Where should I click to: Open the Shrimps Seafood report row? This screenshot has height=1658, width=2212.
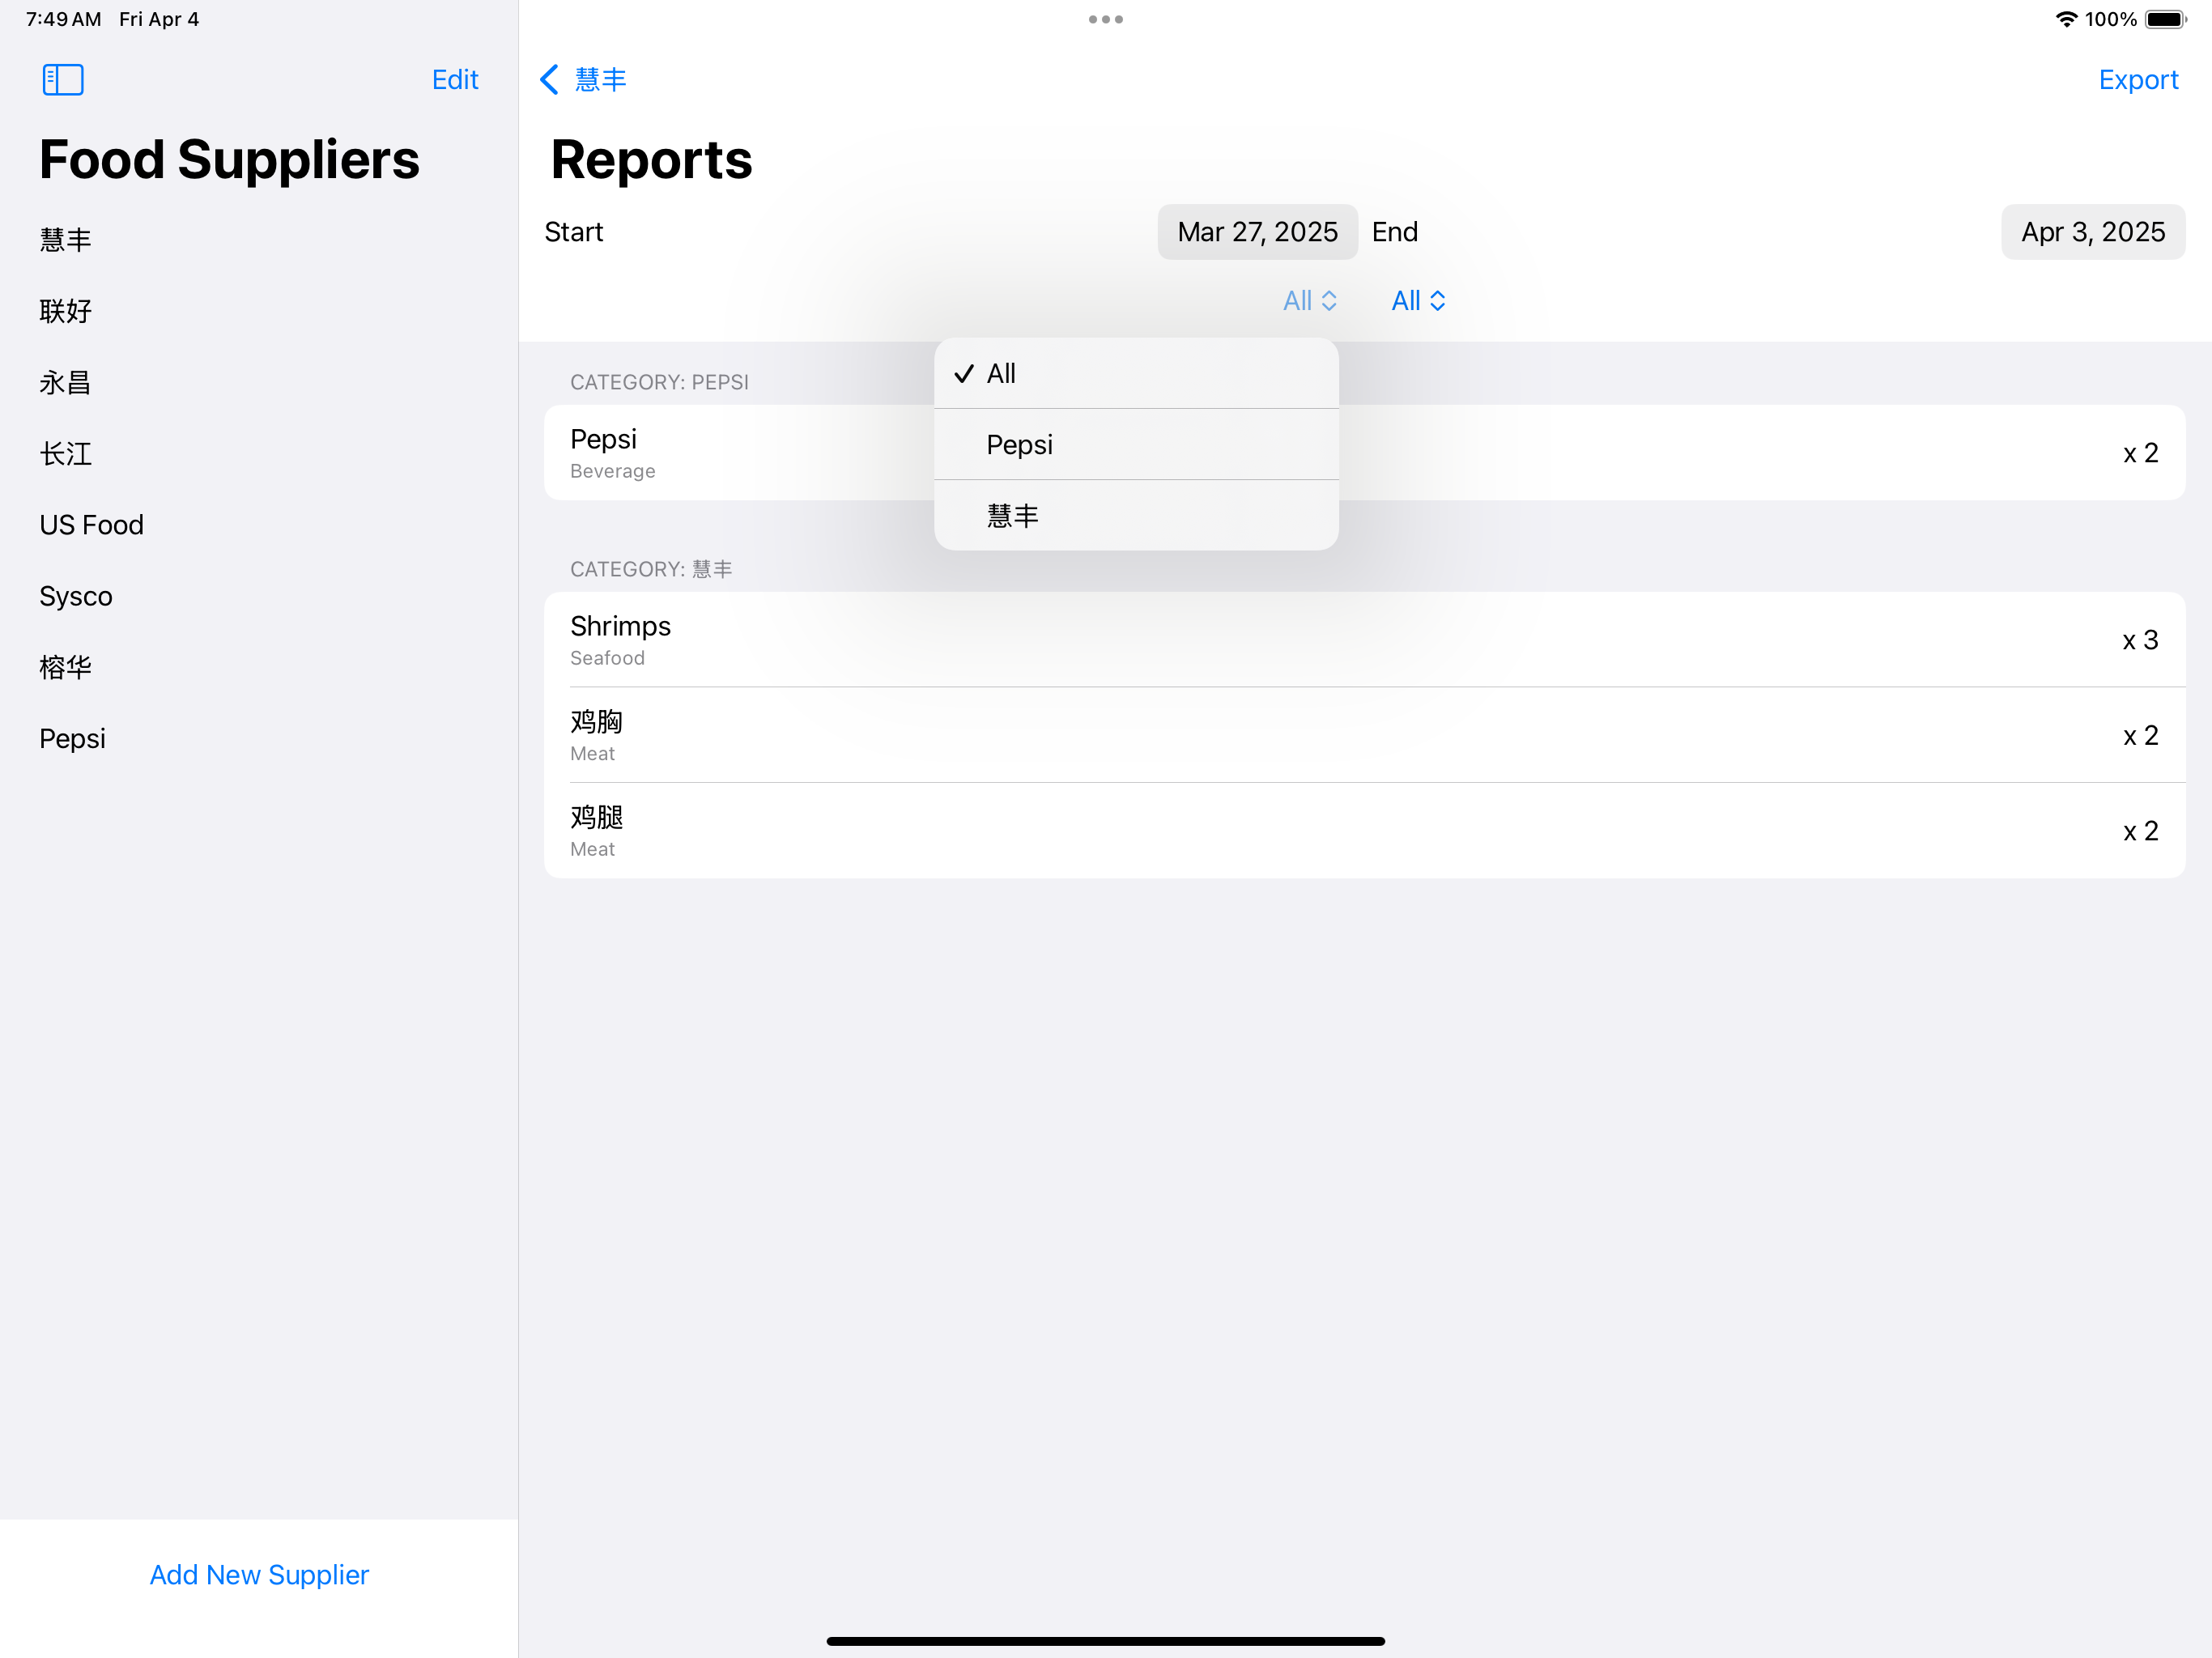point(1364,639)
